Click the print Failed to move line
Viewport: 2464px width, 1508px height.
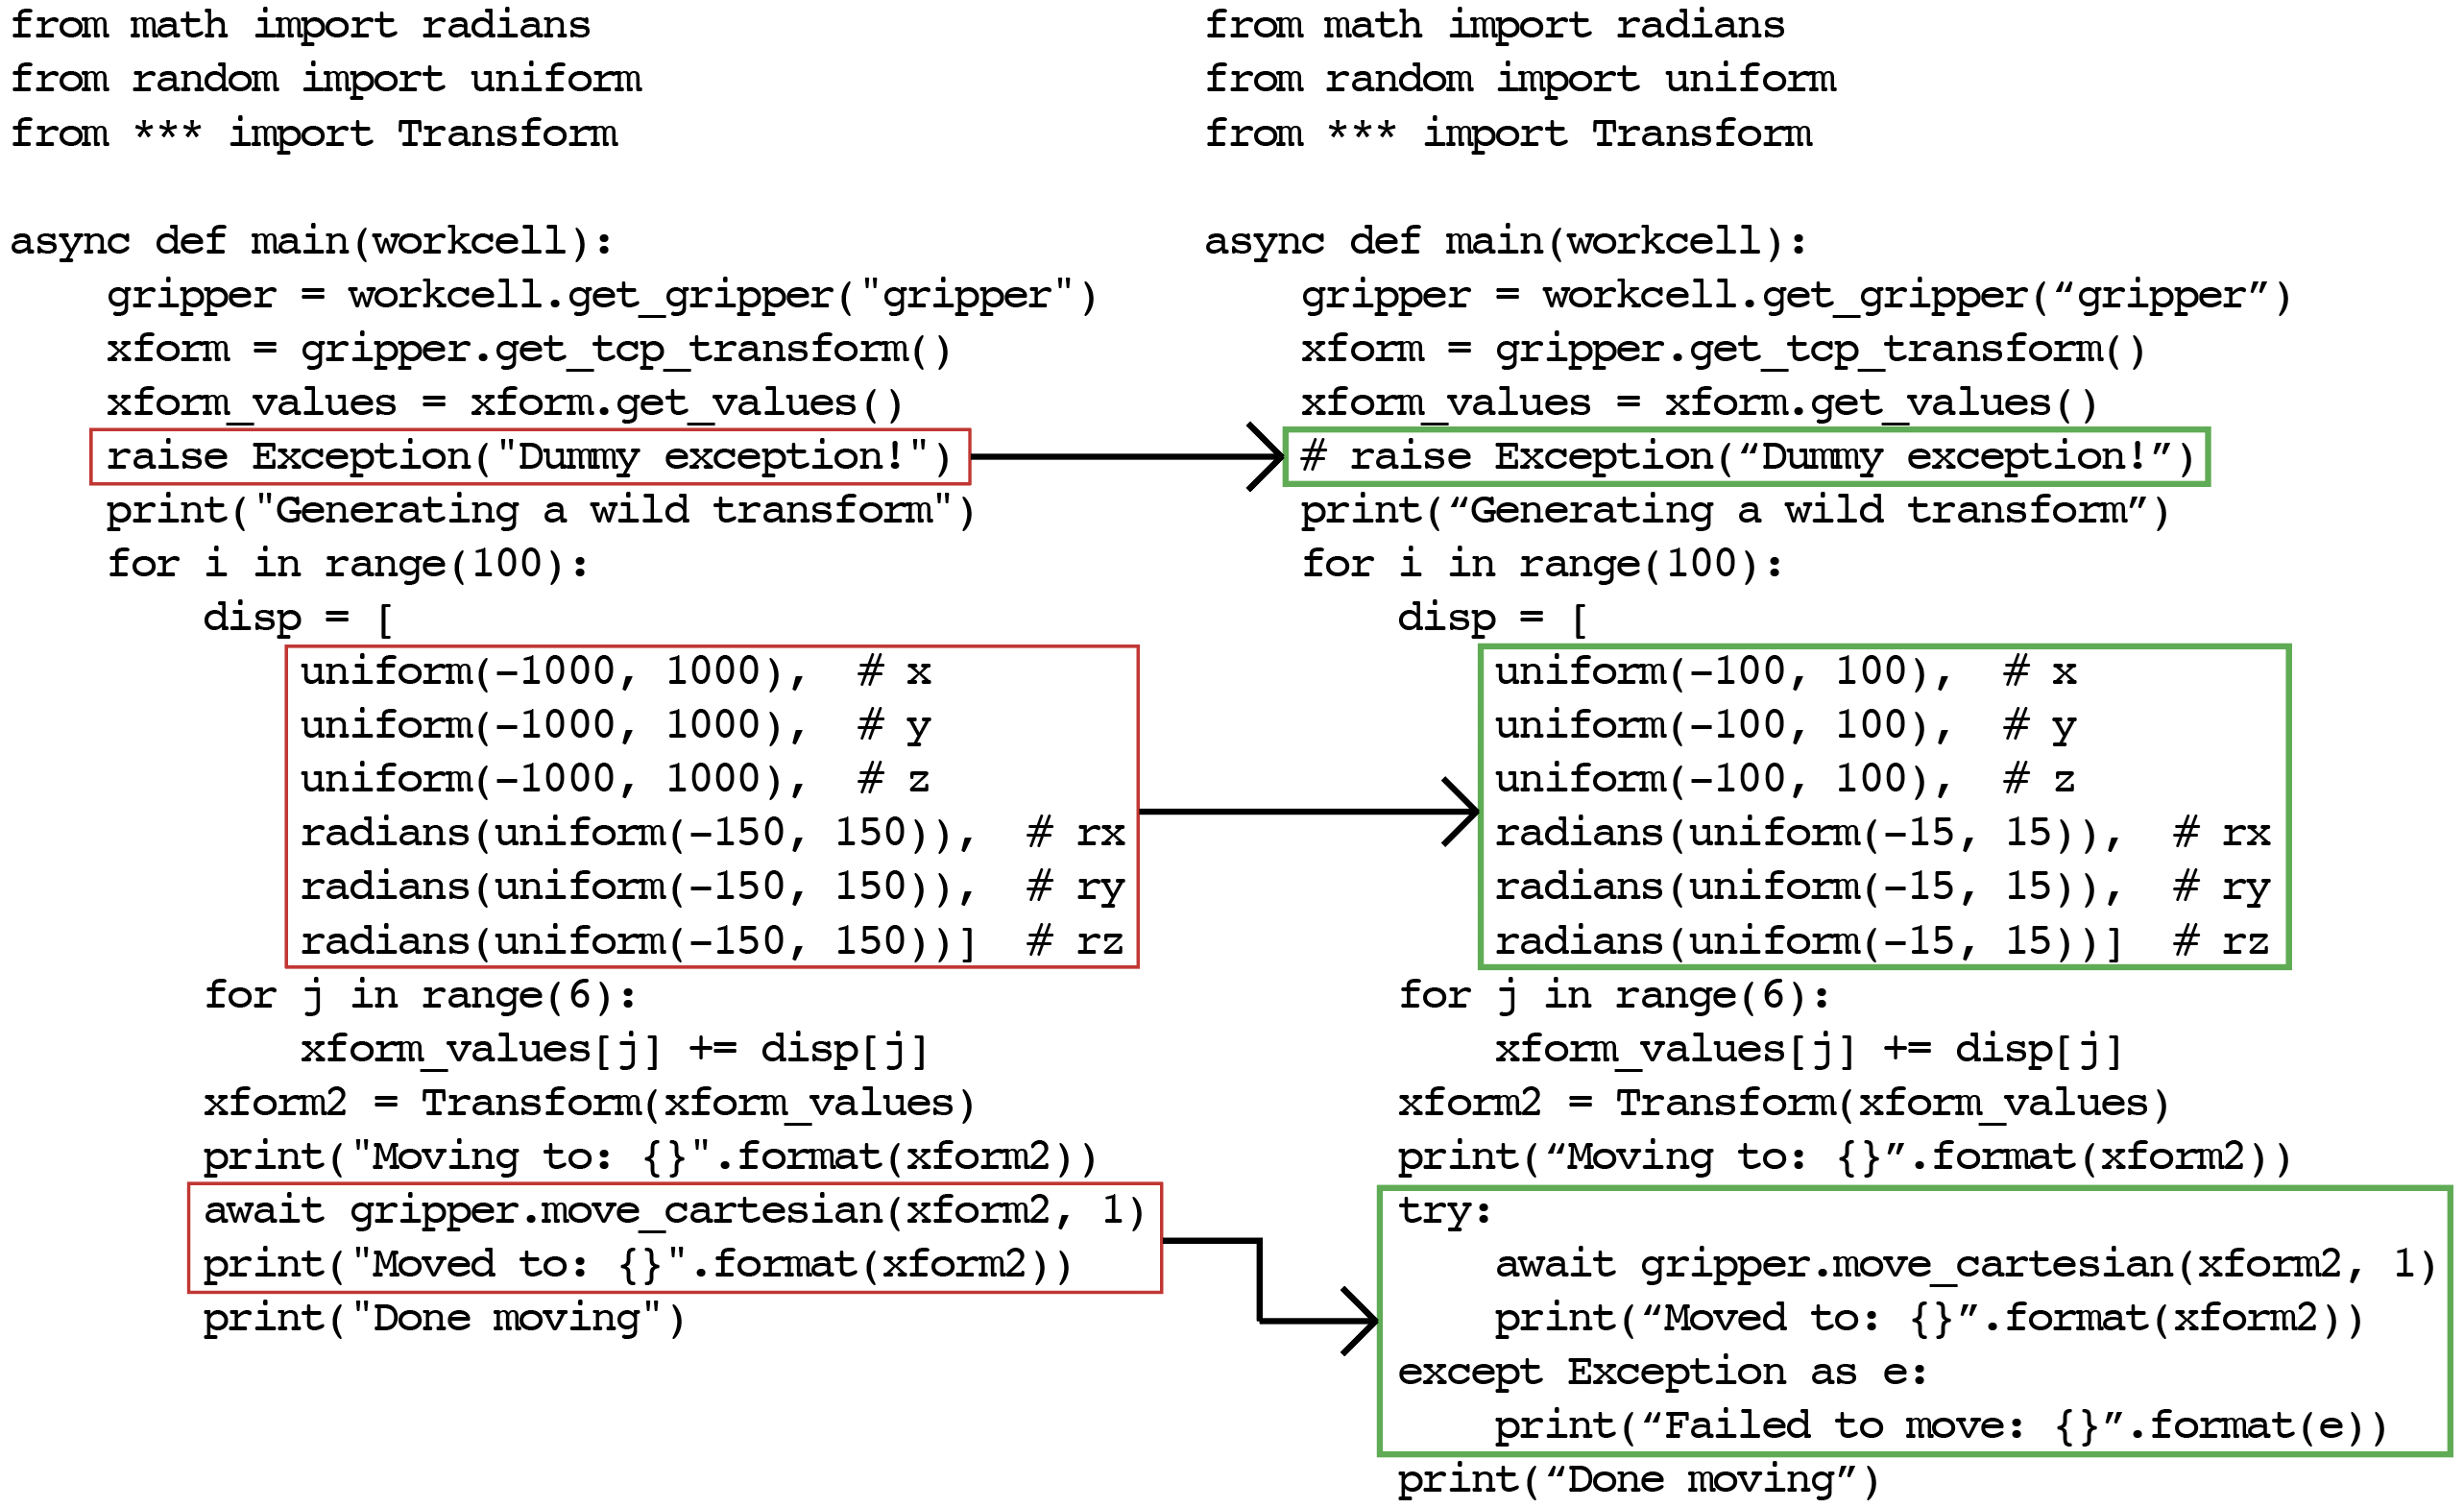pos(1940,1426)
